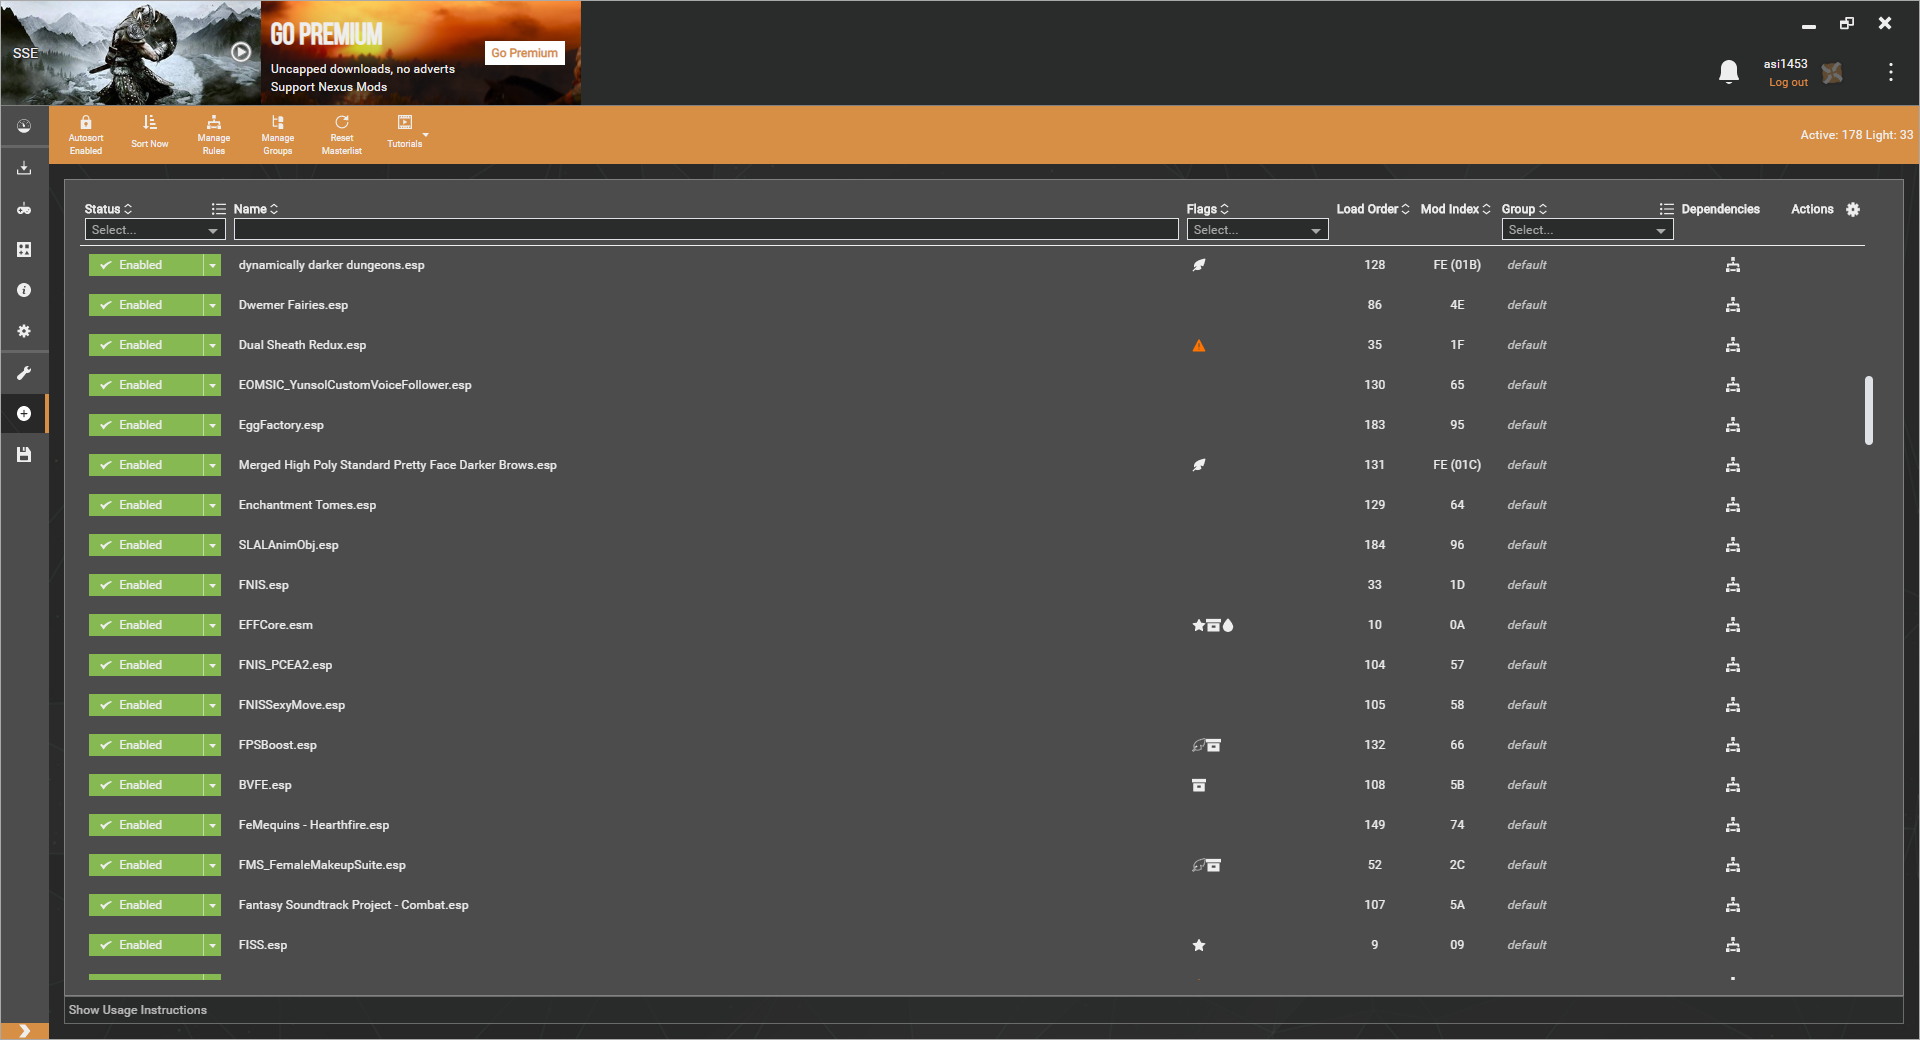The image size is (1920, 1040).
Task: Toggle Enabled status for EggFactory.esp
Action: coord(145,425)
